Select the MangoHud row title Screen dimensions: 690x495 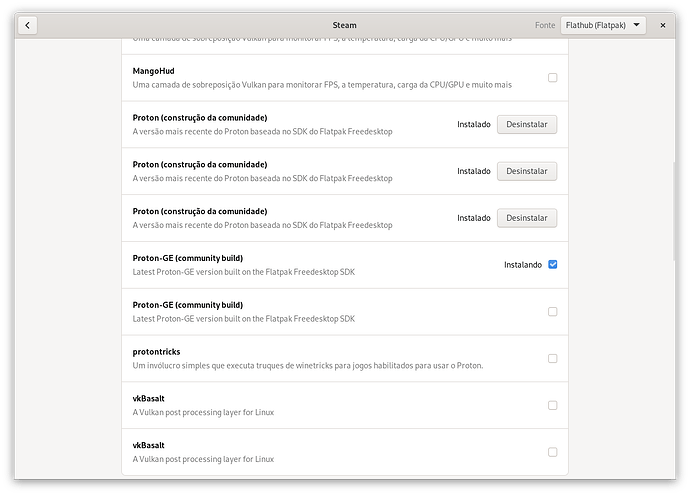point(151,71)
